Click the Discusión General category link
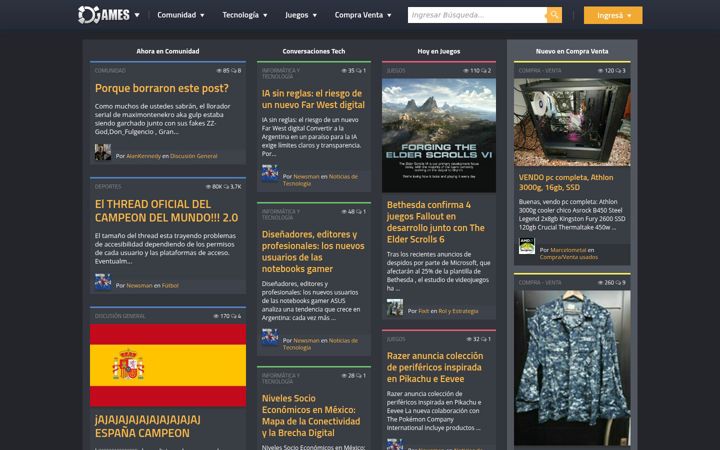Viewport: 720px width, 450px height. 194,156
